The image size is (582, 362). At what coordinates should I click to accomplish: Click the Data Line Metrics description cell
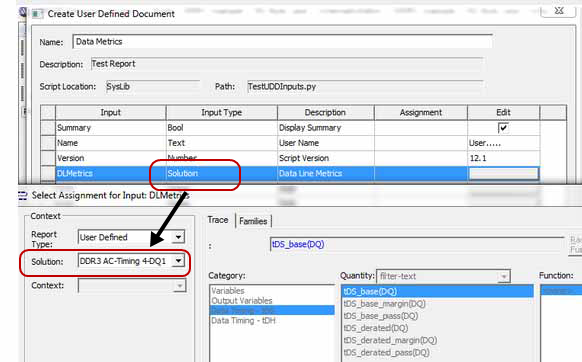pos(326,174)
